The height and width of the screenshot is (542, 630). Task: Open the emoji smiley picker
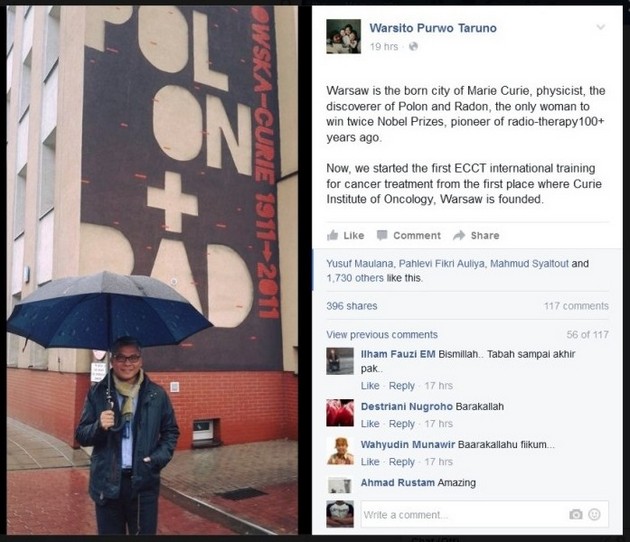(x=594, y=514)
